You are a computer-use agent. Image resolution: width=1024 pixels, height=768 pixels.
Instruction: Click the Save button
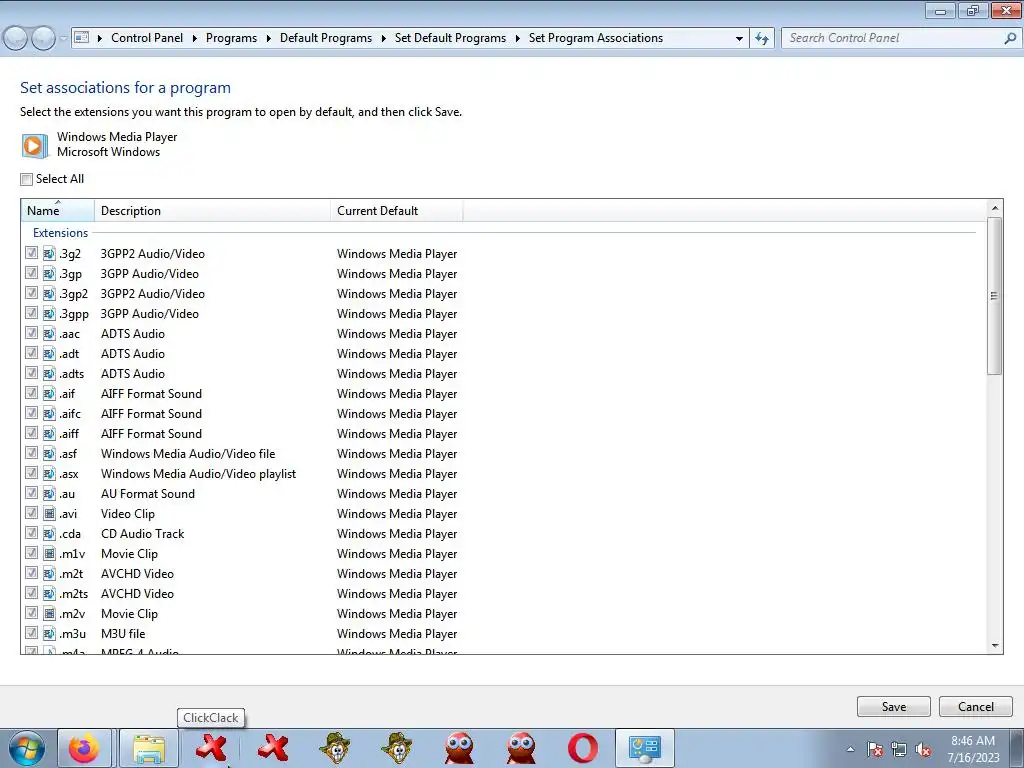(x=893, y=707)
